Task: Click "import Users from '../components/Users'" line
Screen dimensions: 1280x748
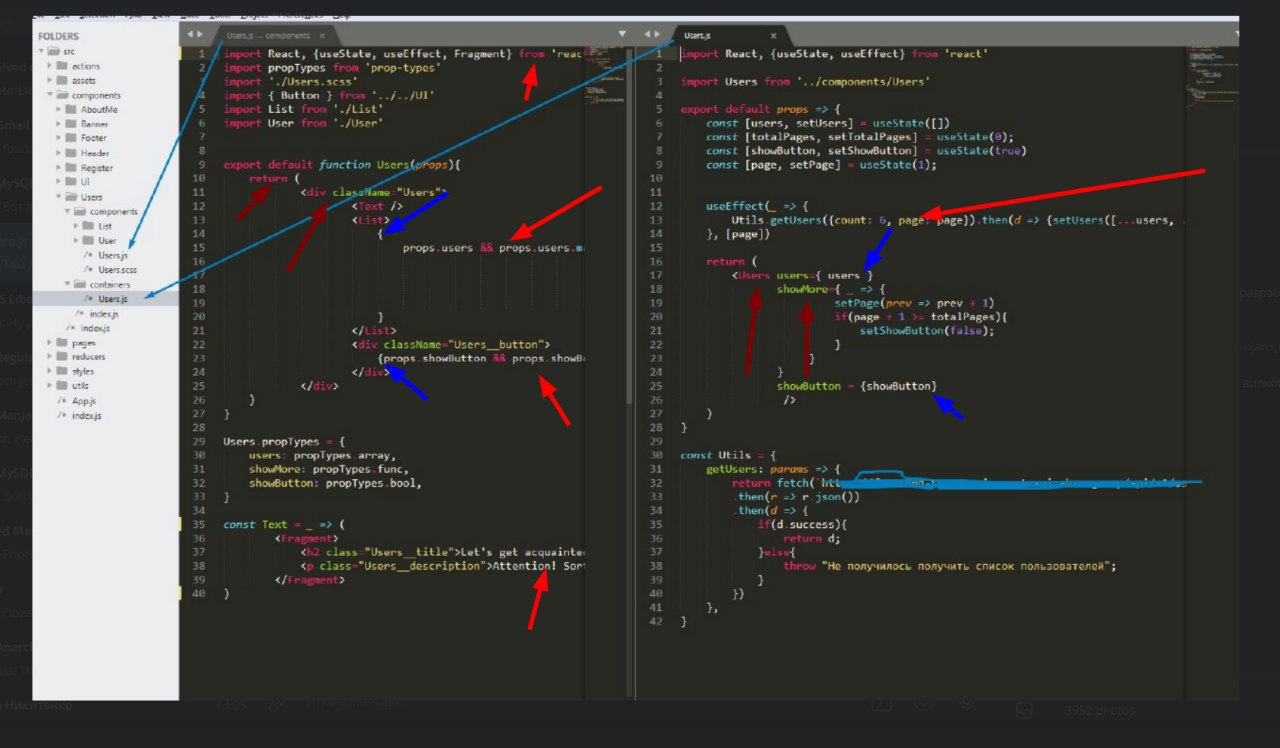Action: 805,81
